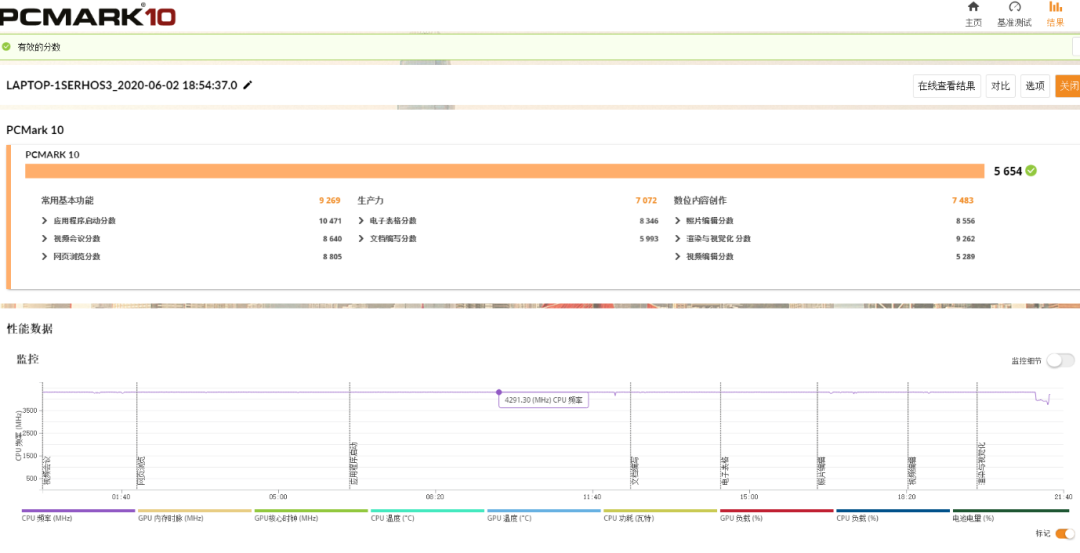
Task: Click the 视频编辑 marker line in chart
Action: (908, 435)
